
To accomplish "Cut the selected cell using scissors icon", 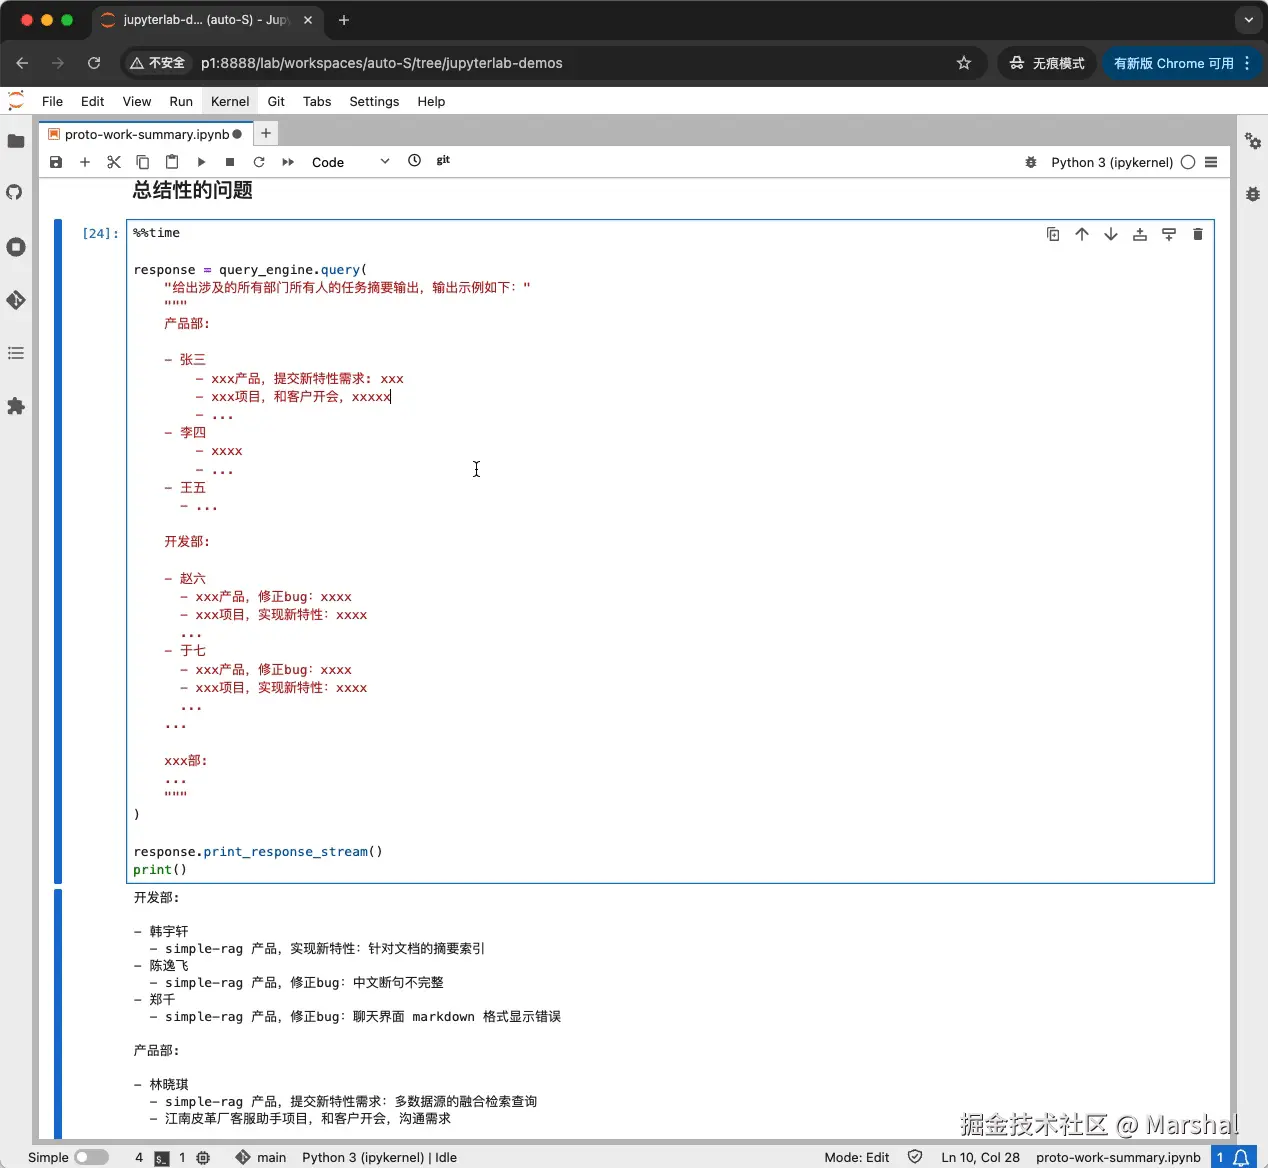I will 114,161.
